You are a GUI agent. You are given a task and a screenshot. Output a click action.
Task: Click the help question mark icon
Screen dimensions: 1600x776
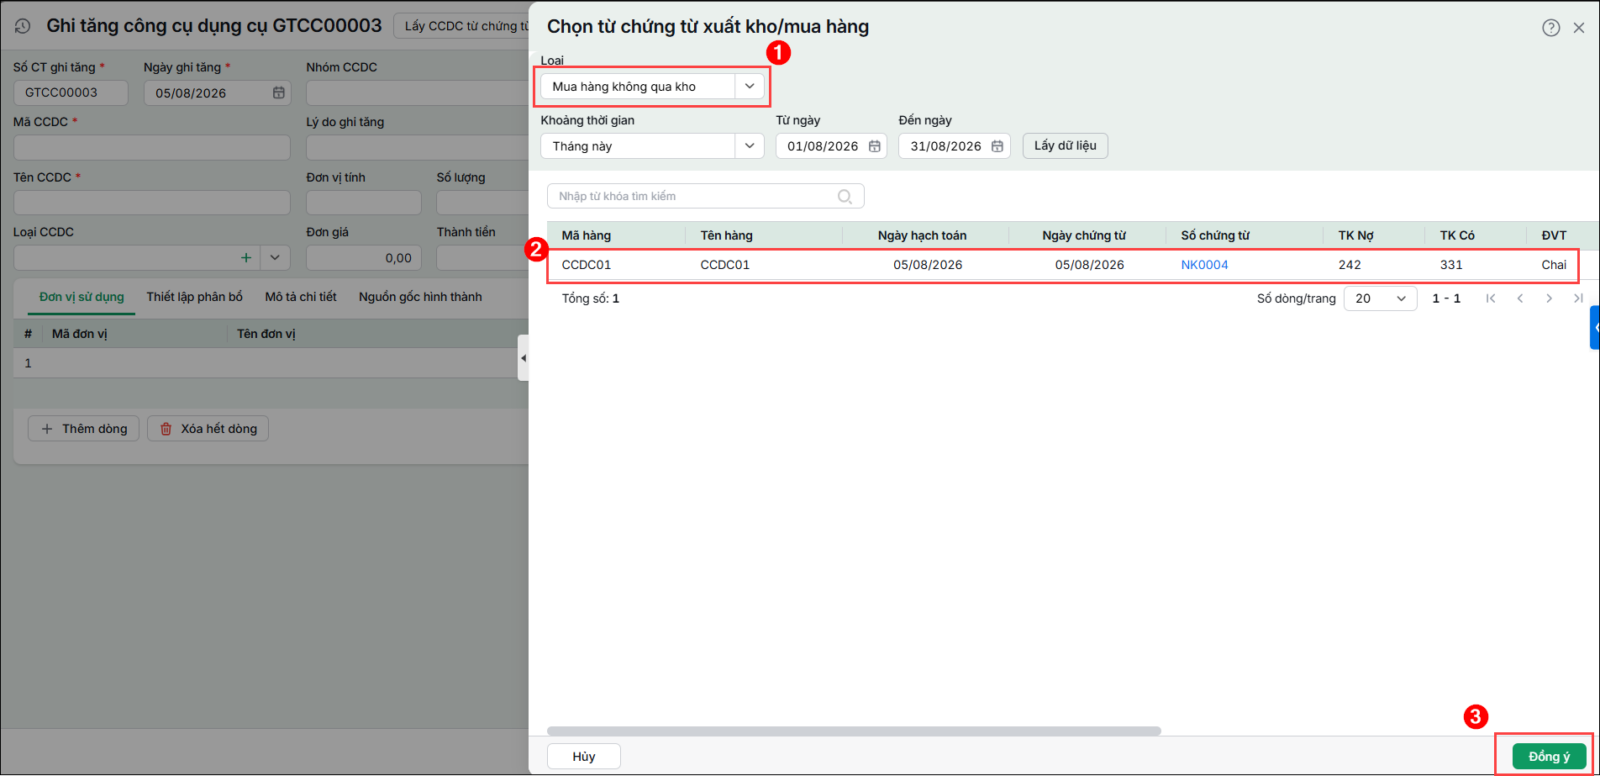tap(1551, 28)
